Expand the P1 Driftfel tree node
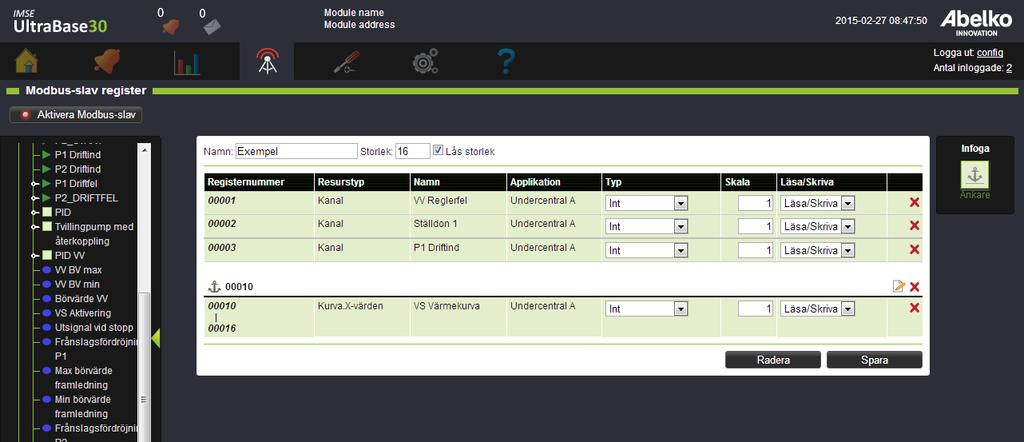The width and height of the screenshot is (1024, 442). tap(33, 184)
